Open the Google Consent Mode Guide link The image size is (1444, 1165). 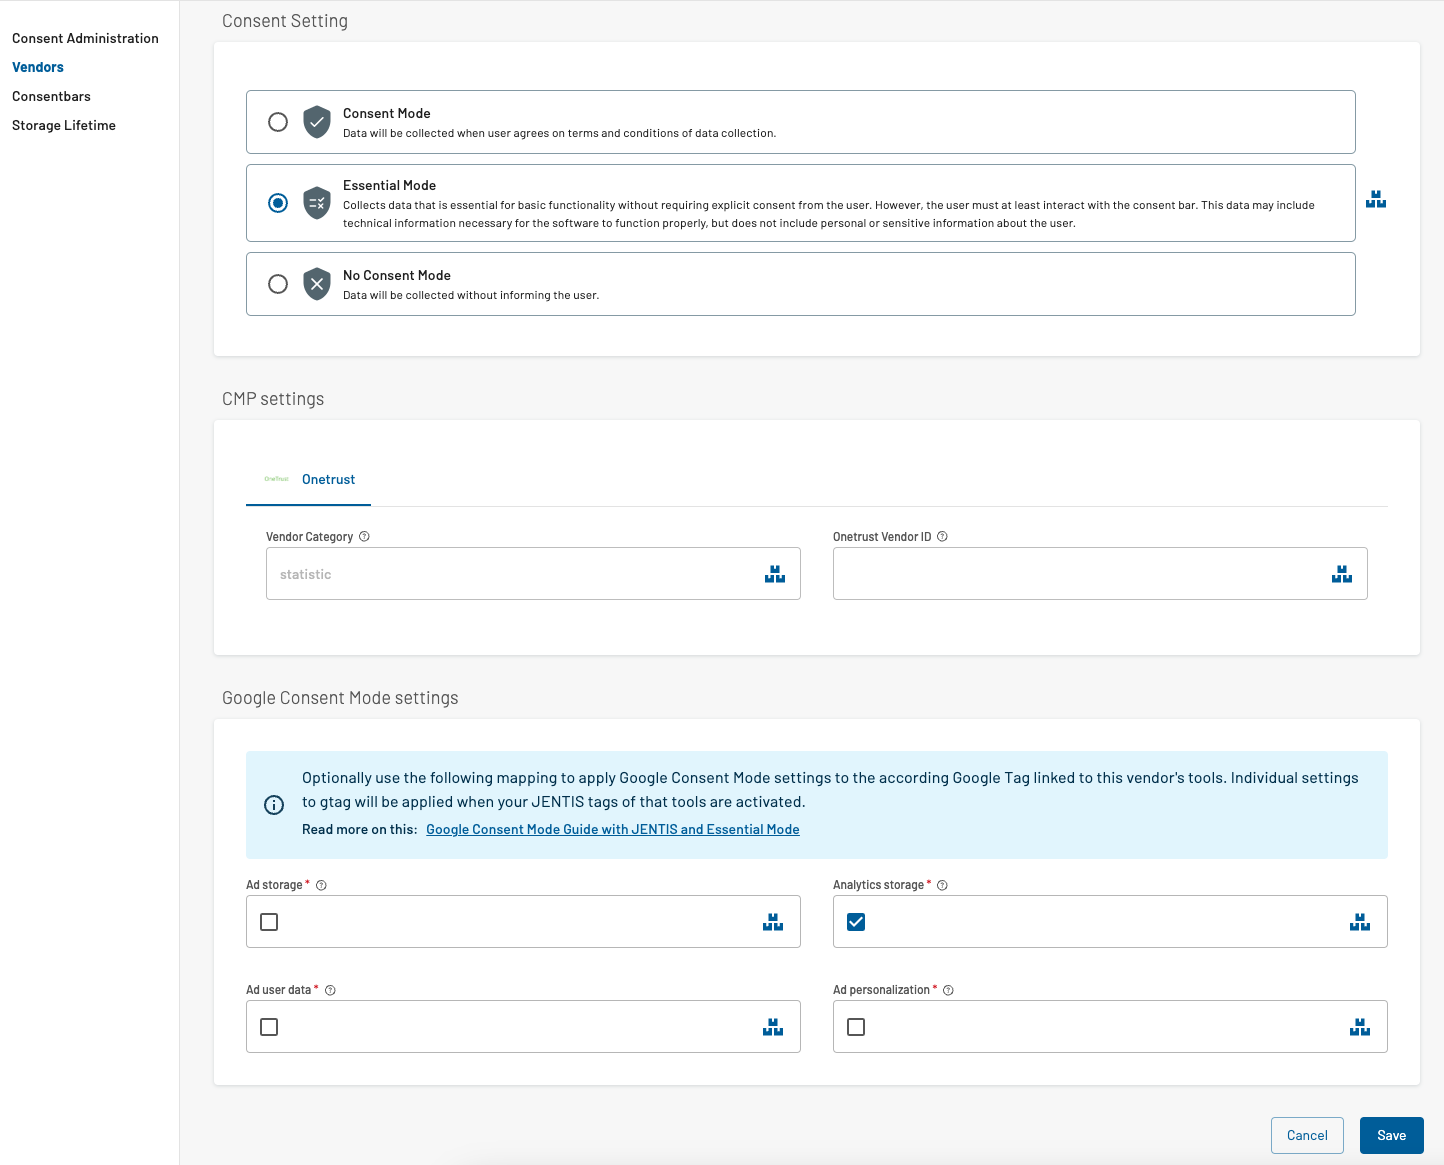pos(612,830)
